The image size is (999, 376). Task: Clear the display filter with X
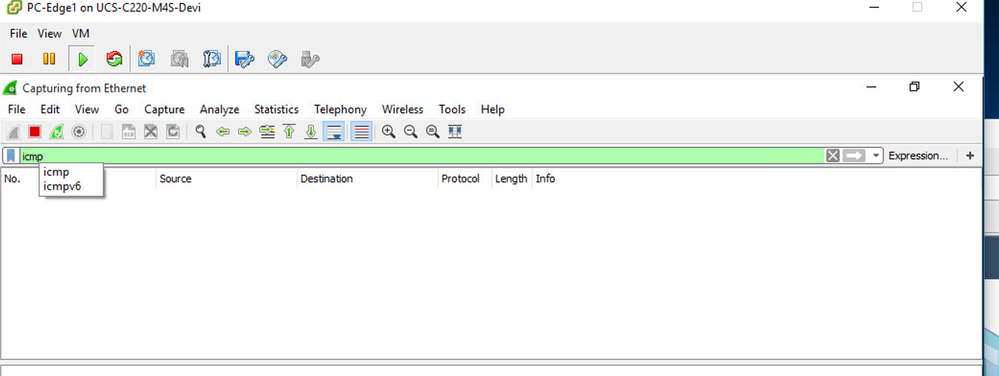tap(833, 155)
